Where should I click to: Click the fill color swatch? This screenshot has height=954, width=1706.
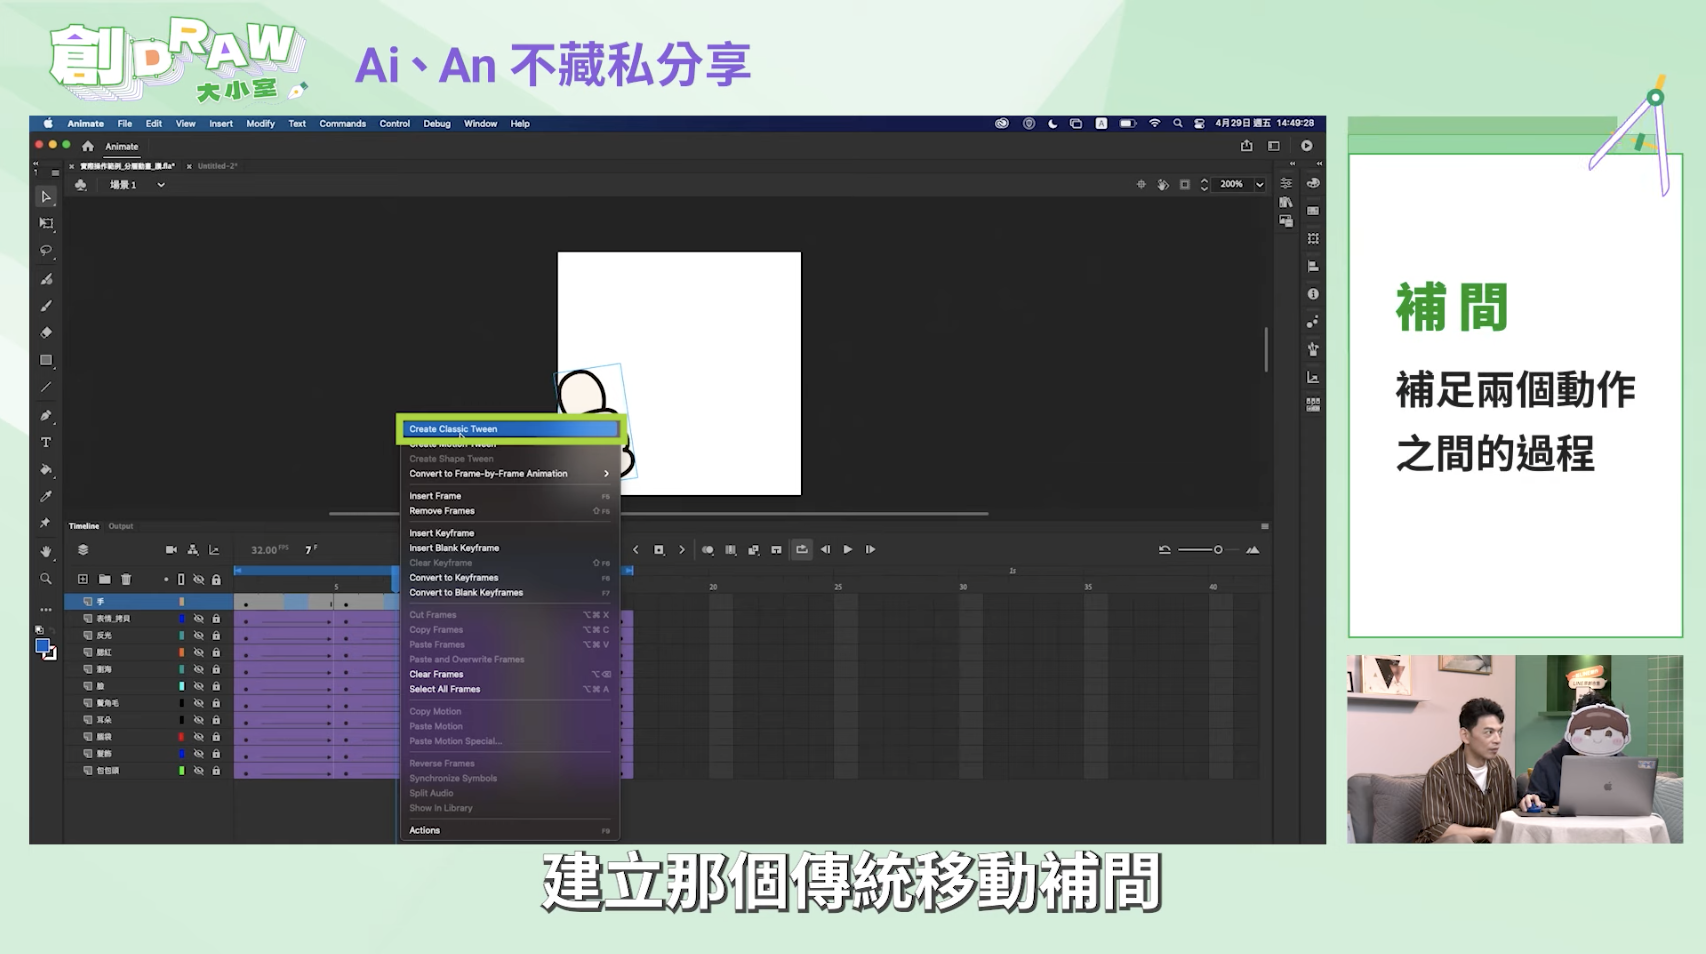coord(43,647)
